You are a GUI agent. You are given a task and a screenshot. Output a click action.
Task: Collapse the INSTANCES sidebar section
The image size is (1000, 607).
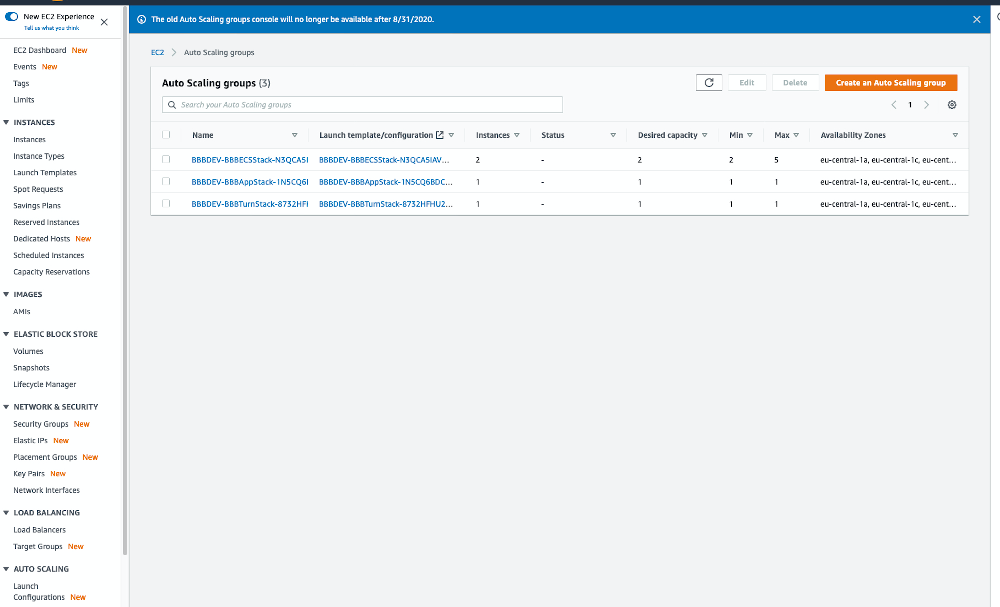(8, 124)
